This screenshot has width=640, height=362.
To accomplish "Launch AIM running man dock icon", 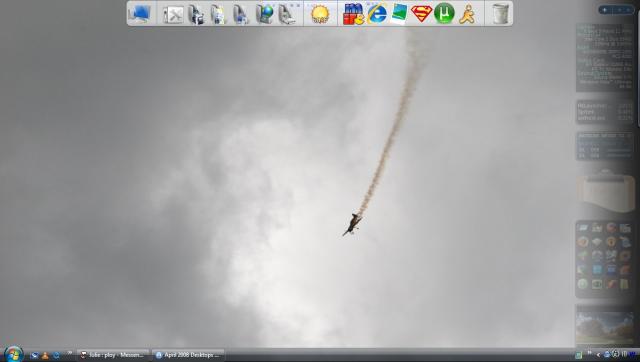I will 467,14.
